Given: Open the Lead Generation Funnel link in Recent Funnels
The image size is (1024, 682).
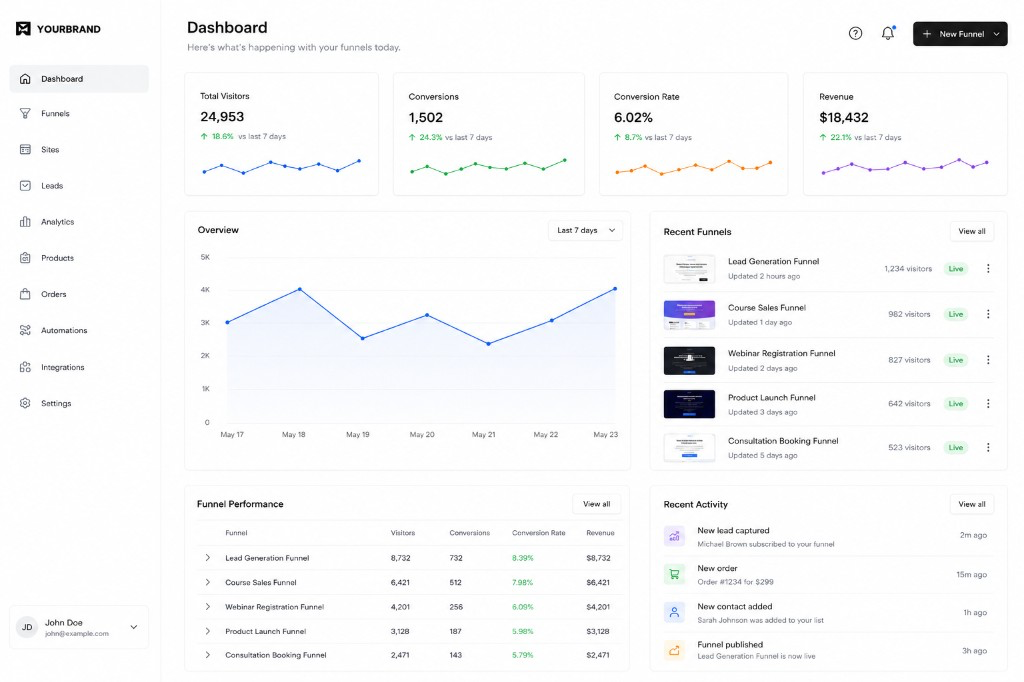Looking at the screenshot, I should point(773,261).
